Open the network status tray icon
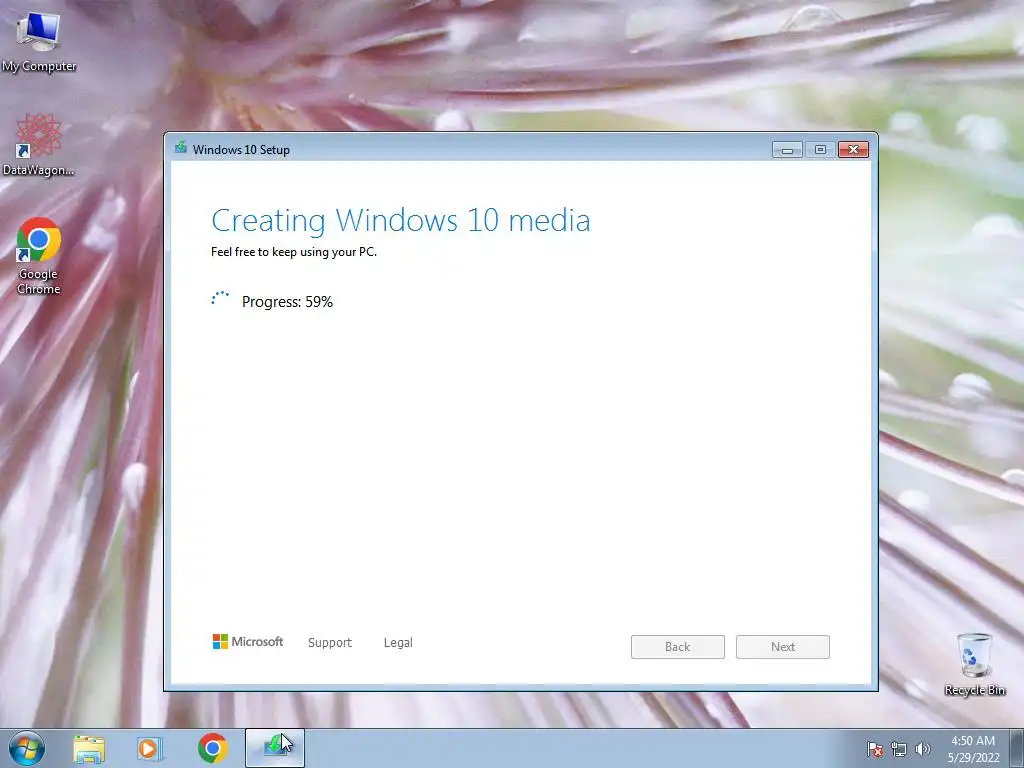 899,749
